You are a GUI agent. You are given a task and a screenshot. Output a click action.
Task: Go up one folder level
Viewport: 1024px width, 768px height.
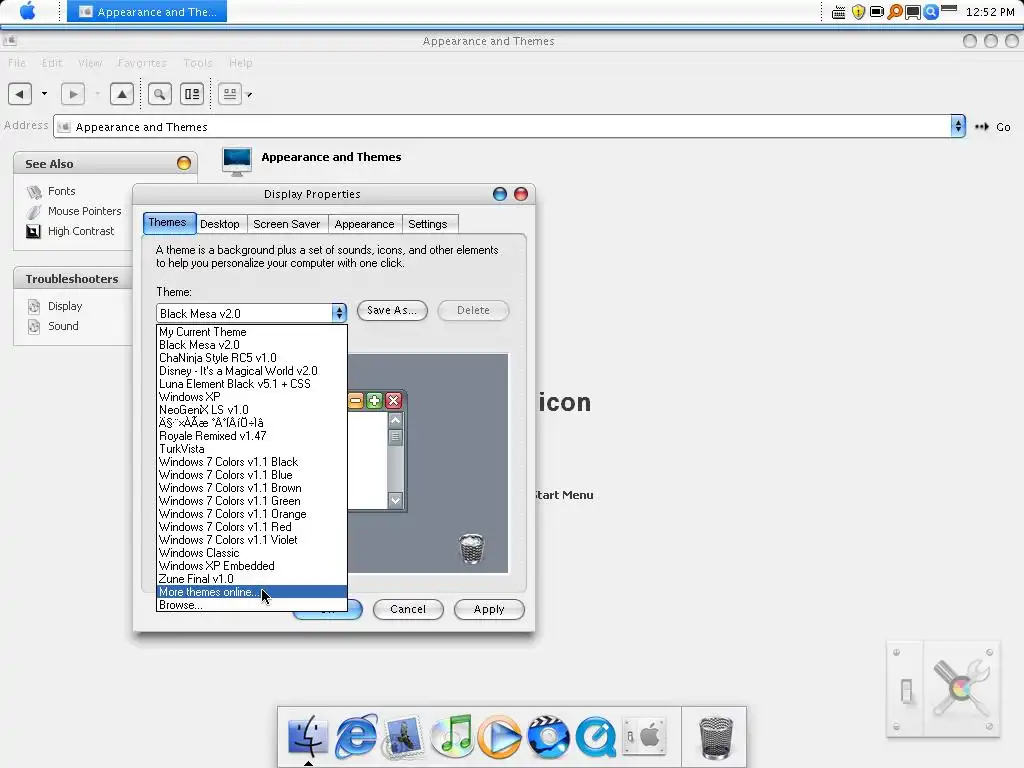tap(121, 94)
